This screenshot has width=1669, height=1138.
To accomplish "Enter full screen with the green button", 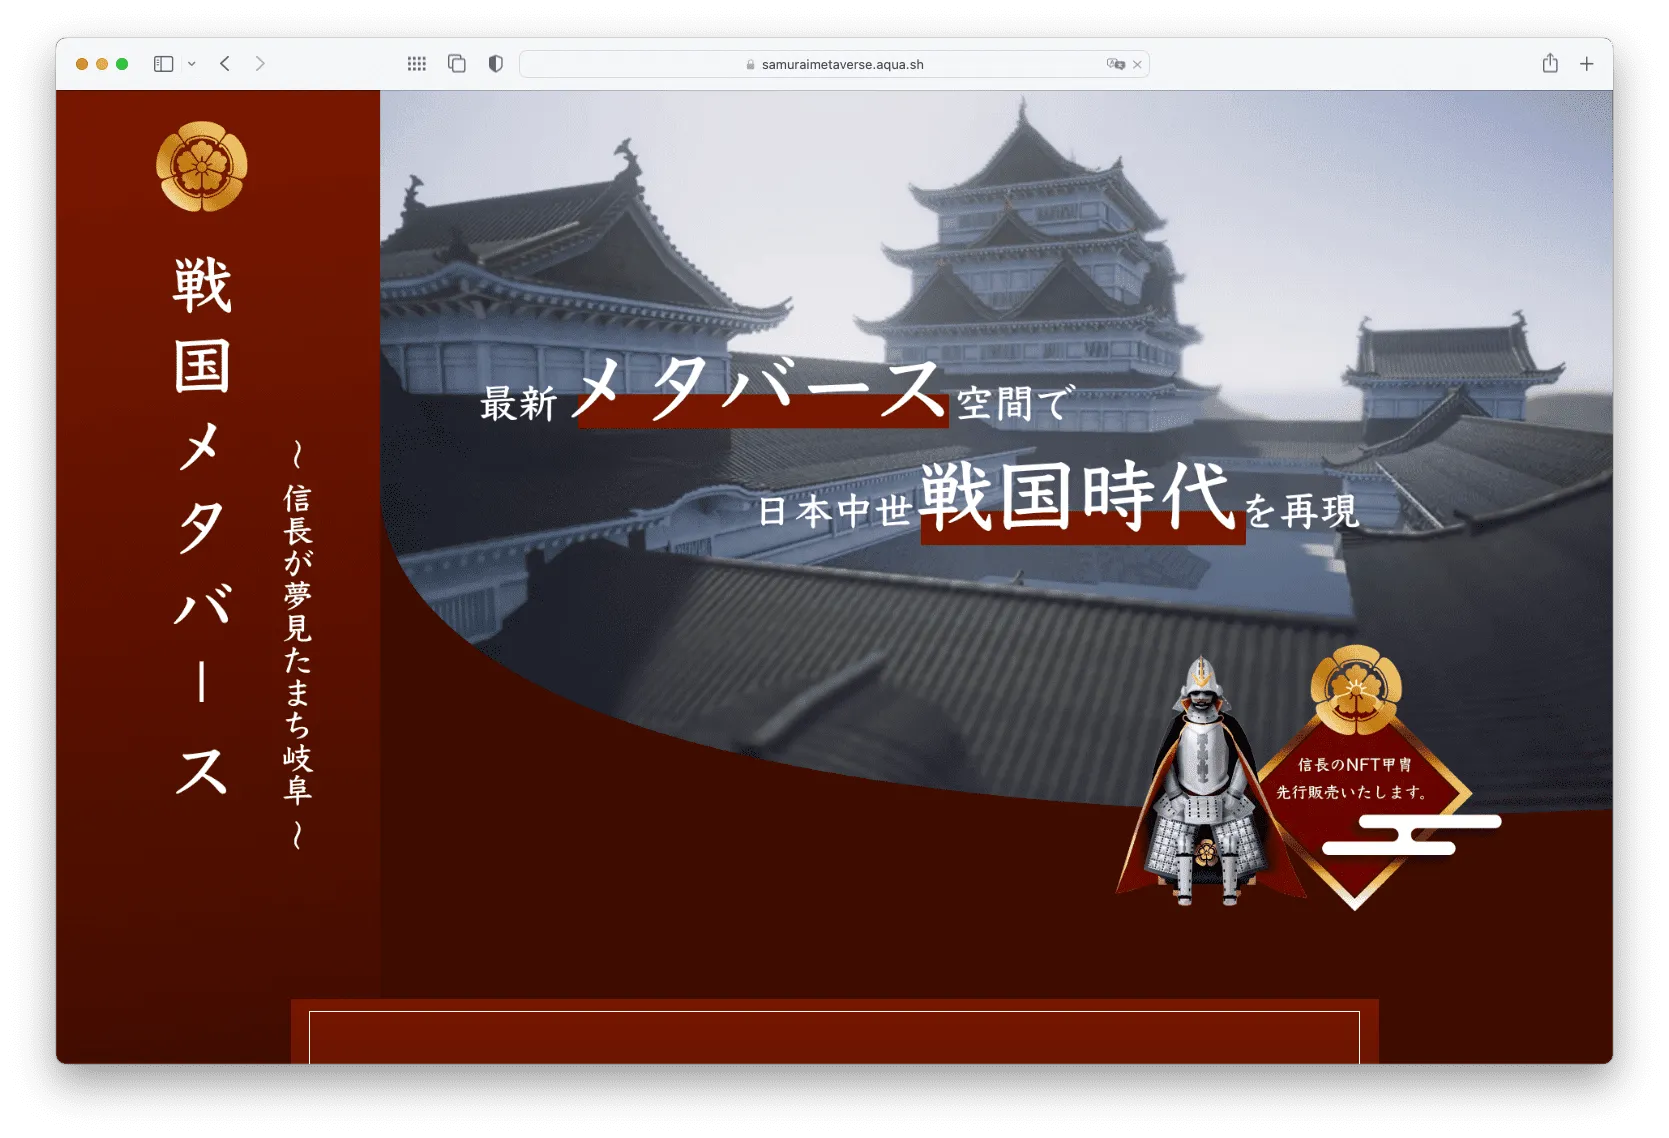I will 122,64.
